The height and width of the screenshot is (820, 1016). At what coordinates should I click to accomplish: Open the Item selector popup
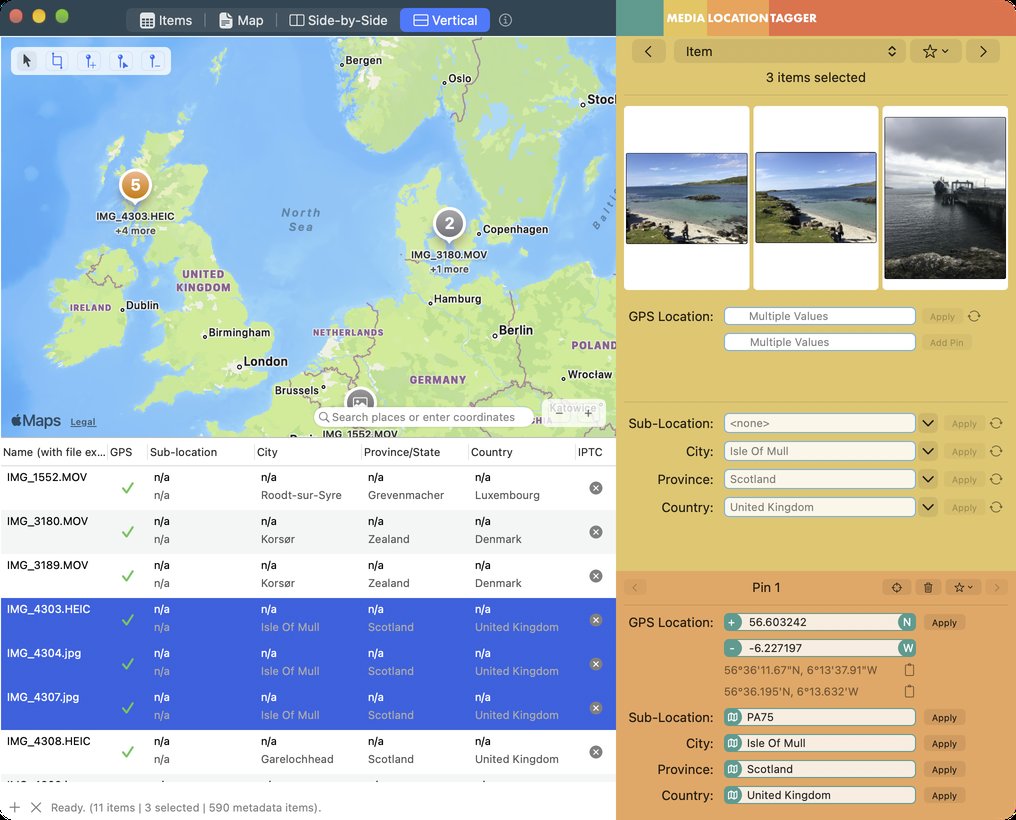coord(789,51)
